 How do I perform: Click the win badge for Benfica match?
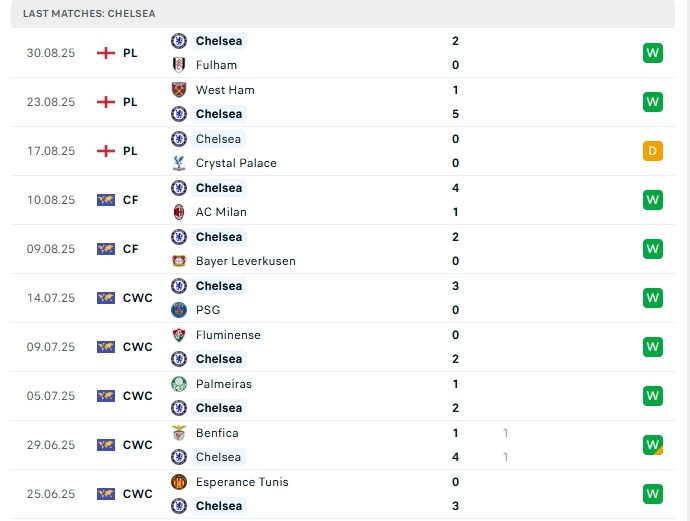[x=653, y=445]
